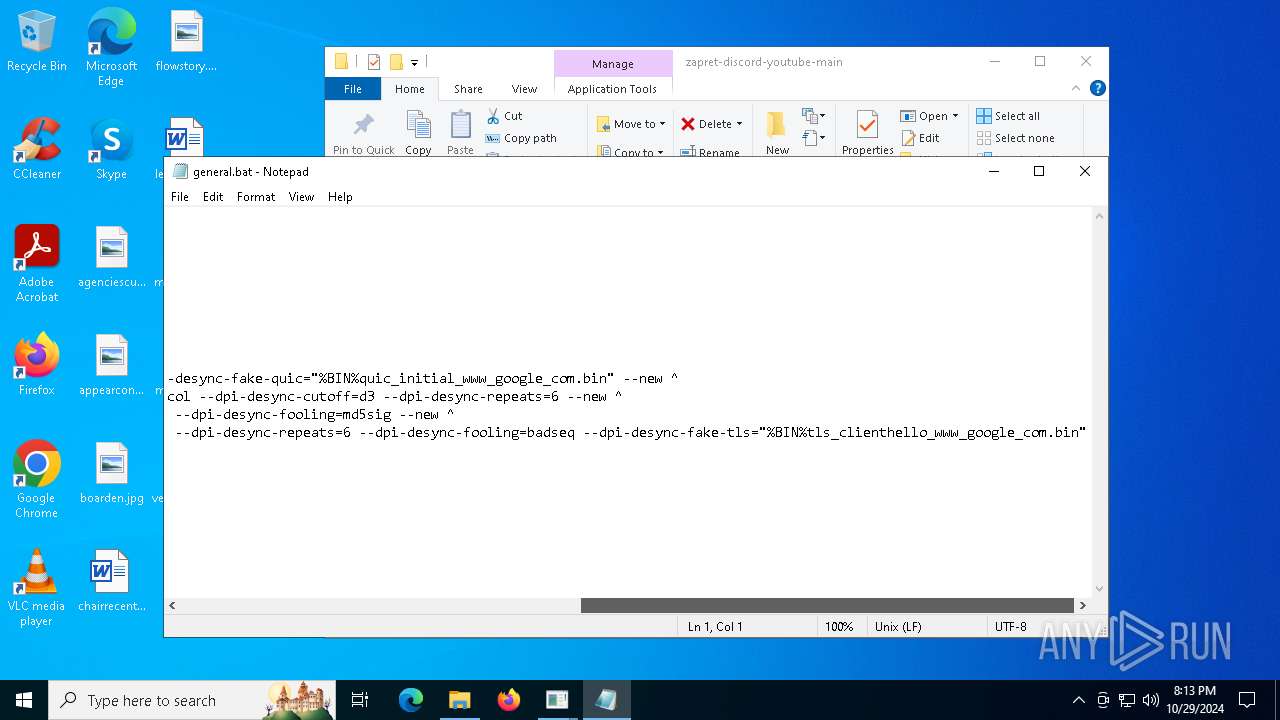Click the Delete button in Explorer

coord(706,124)
